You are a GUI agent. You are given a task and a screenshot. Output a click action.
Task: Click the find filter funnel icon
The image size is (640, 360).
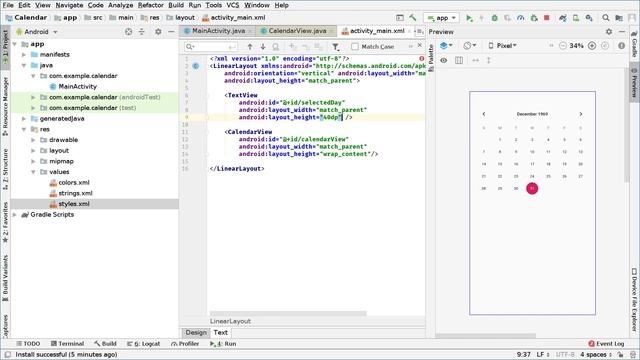[336, 47]
